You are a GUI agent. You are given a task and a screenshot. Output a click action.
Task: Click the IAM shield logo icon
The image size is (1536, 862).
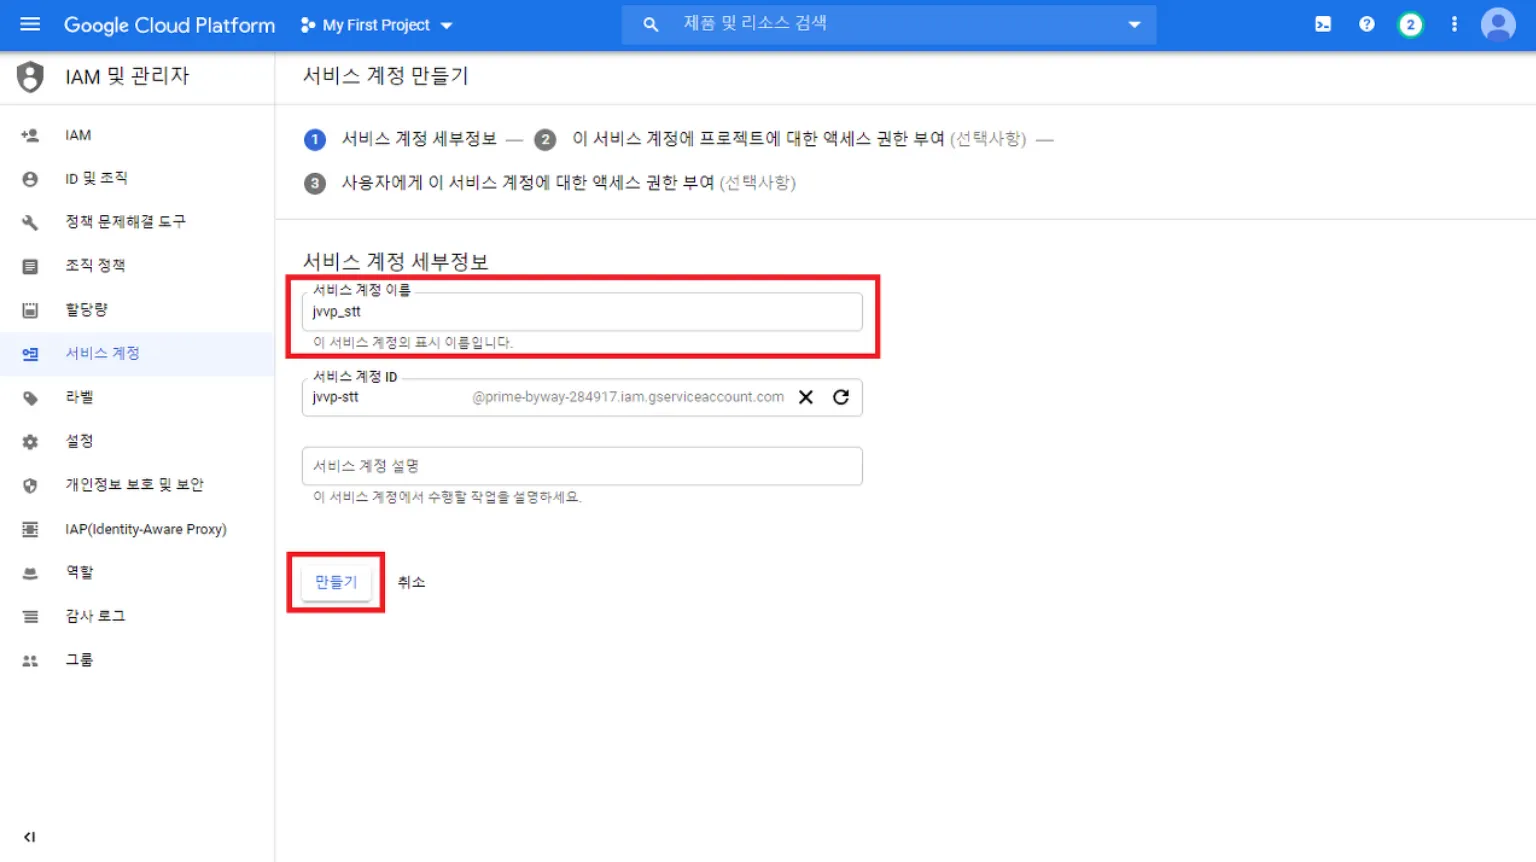(30, 76)
